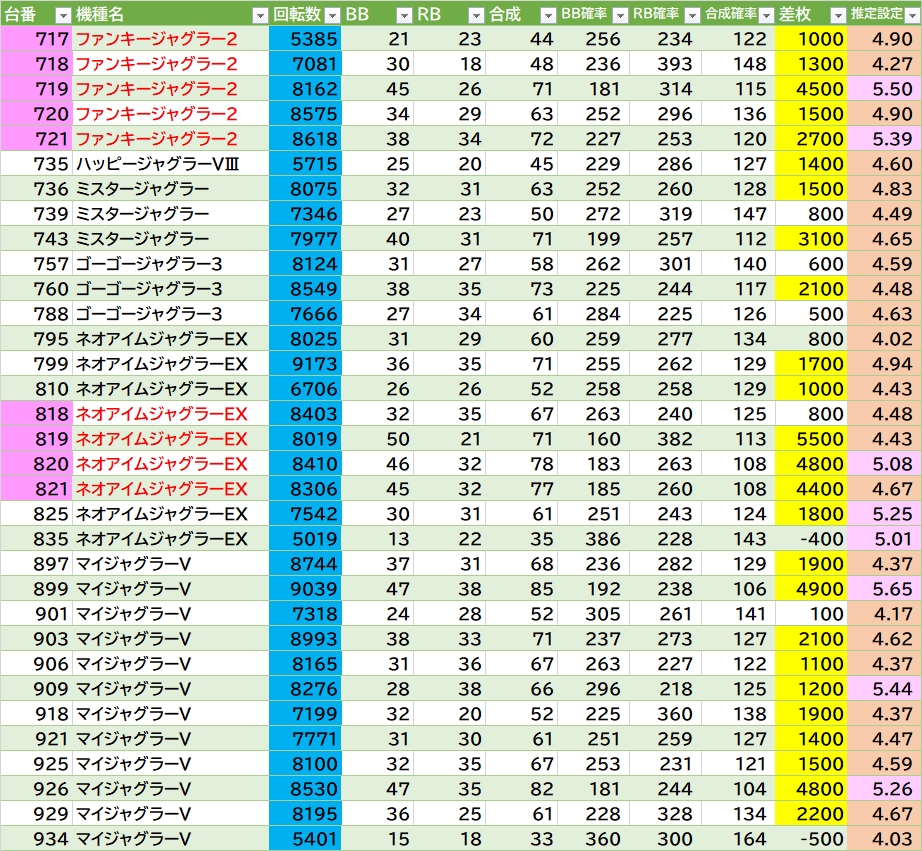922x851 pixels.
Task: Open the 台番 column filter dropdown
Action: click(62, 15)
